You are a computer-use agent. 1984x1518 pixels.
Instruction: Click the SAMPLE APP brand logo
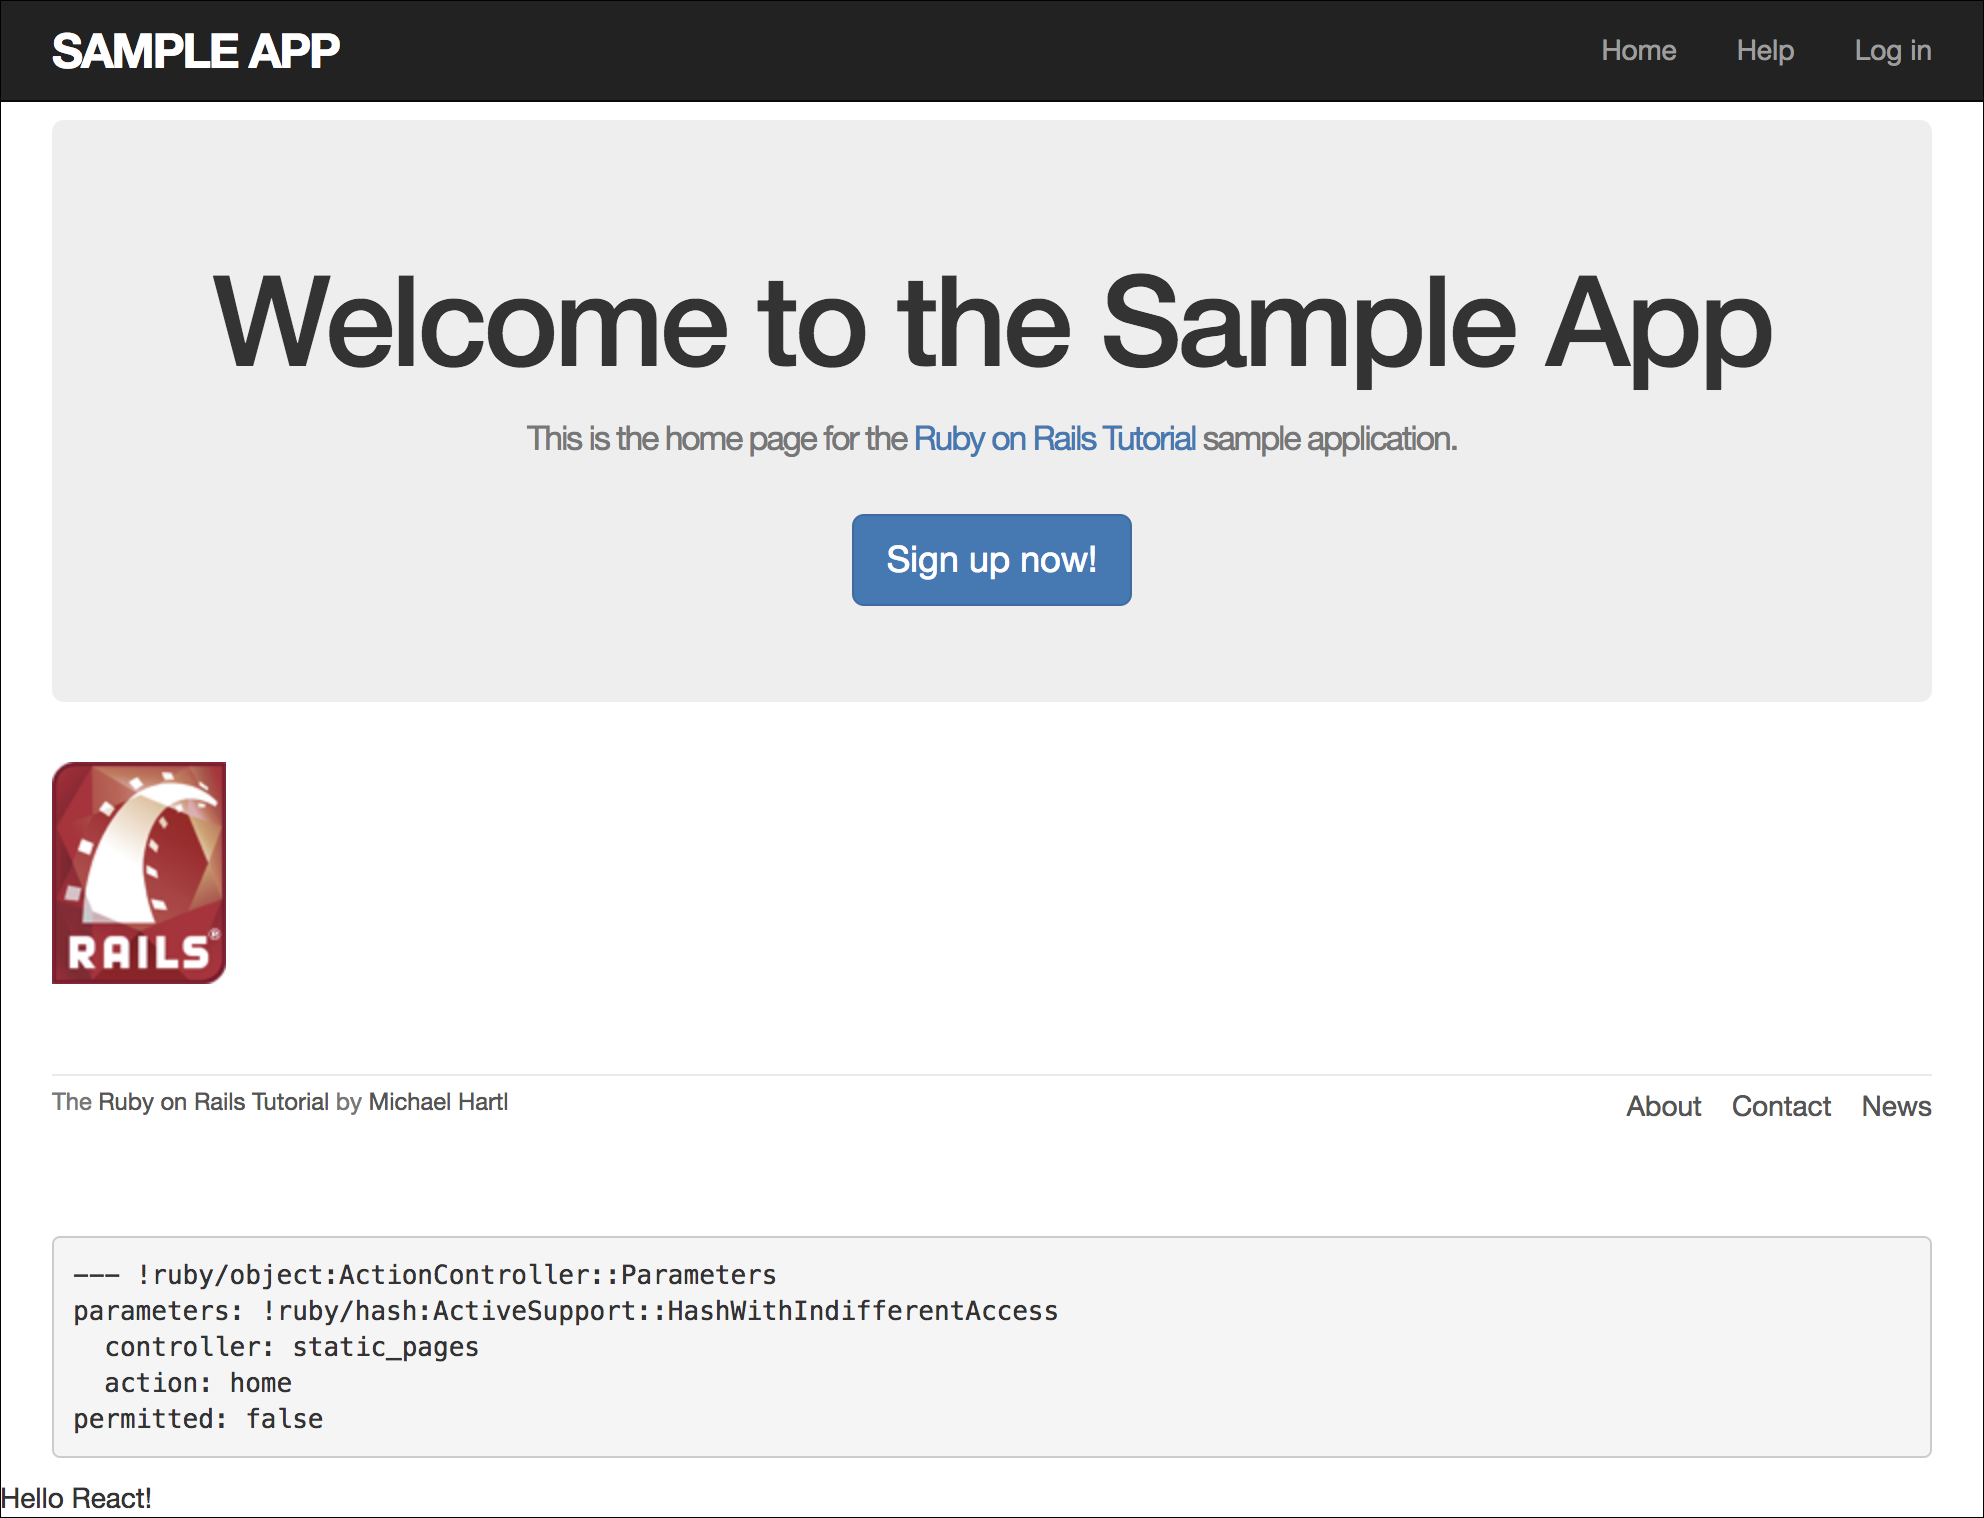196,49
